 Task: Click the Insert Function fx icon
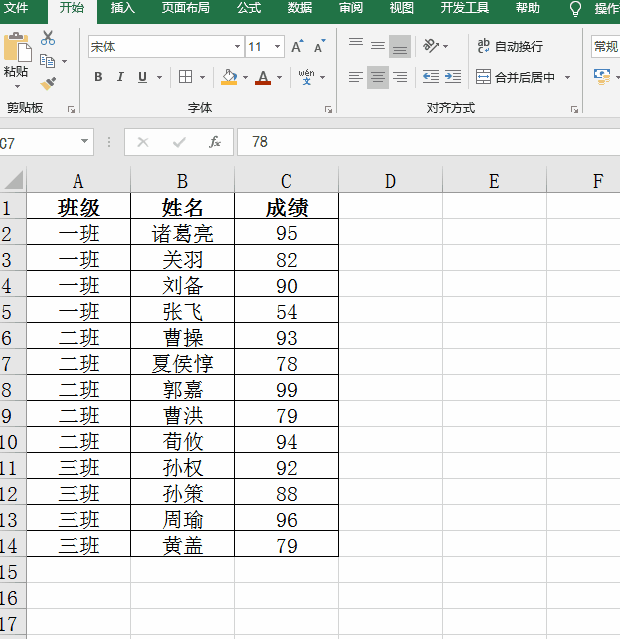pos(214,142)
